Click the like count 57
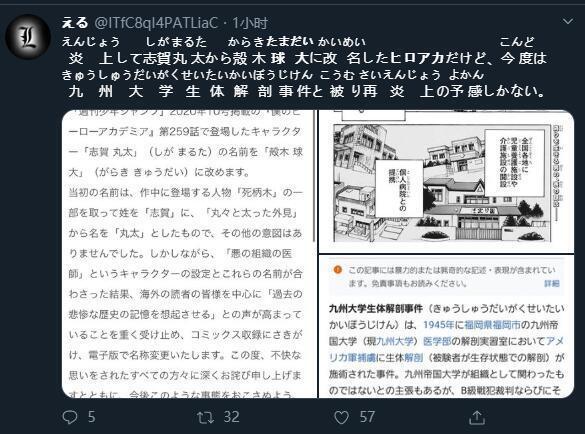 coord(367,417)
